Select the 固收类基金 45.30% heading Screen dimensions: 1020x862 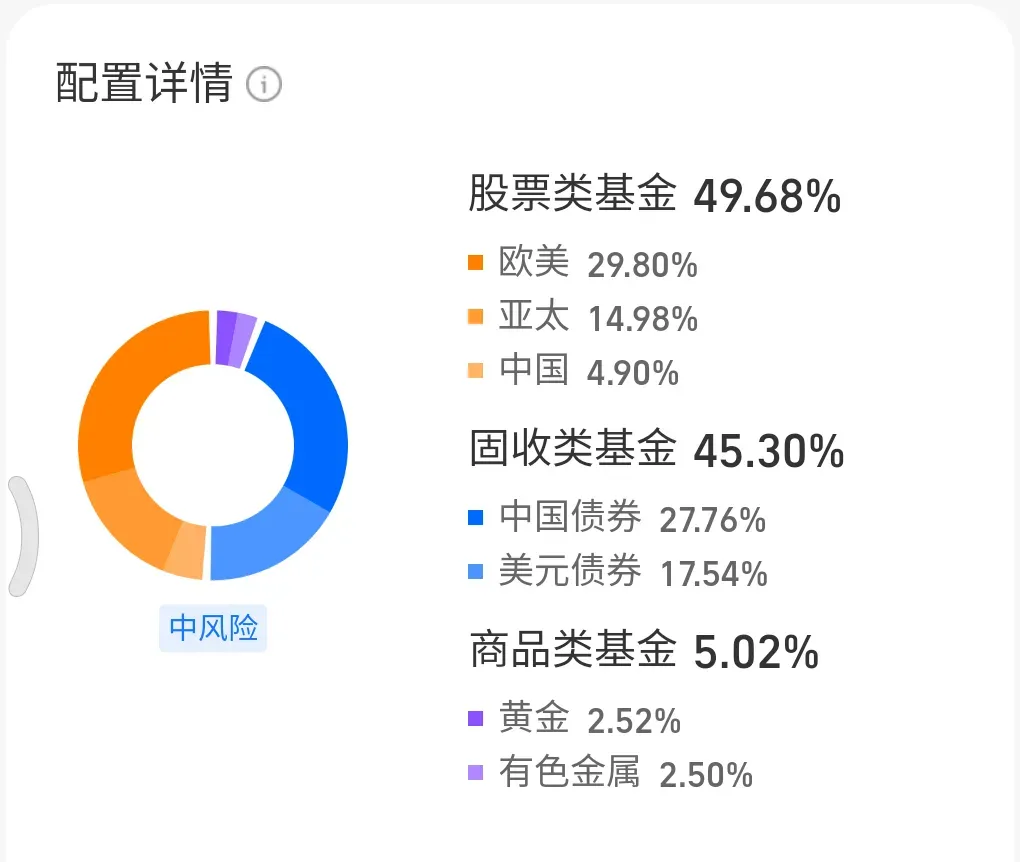tap(656, 450)
